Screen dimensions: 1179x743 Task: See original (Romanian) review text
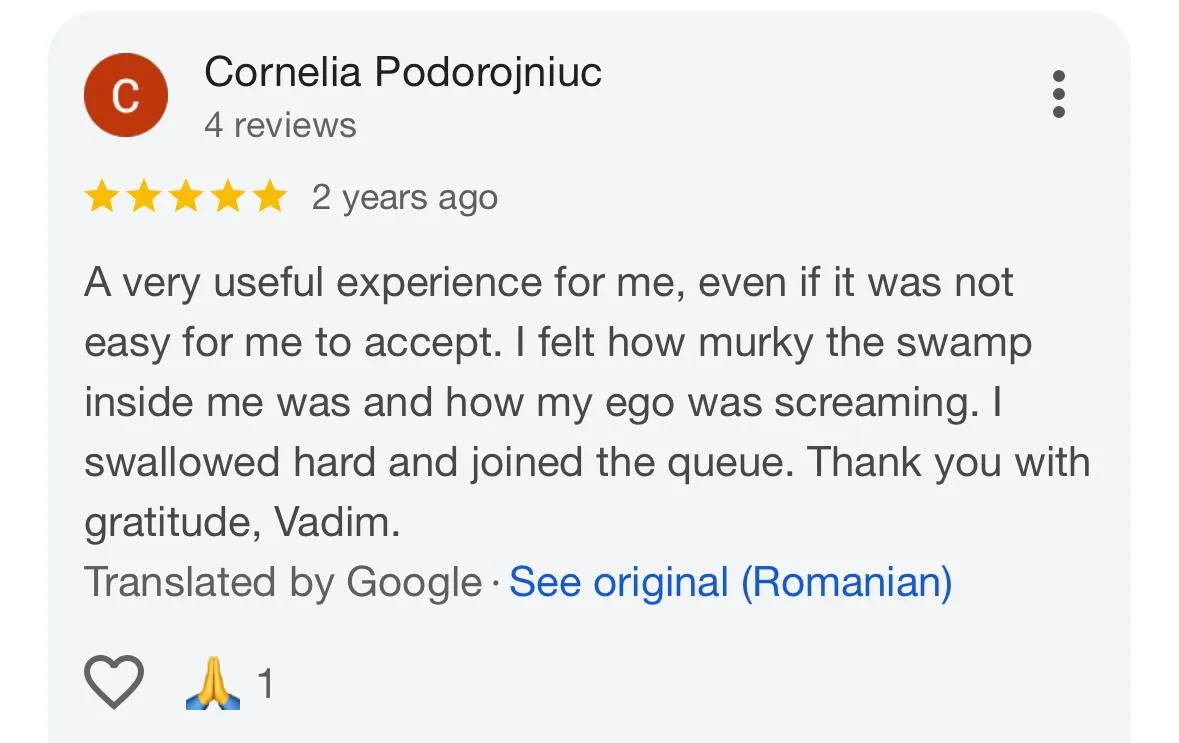tap(730, 582)
